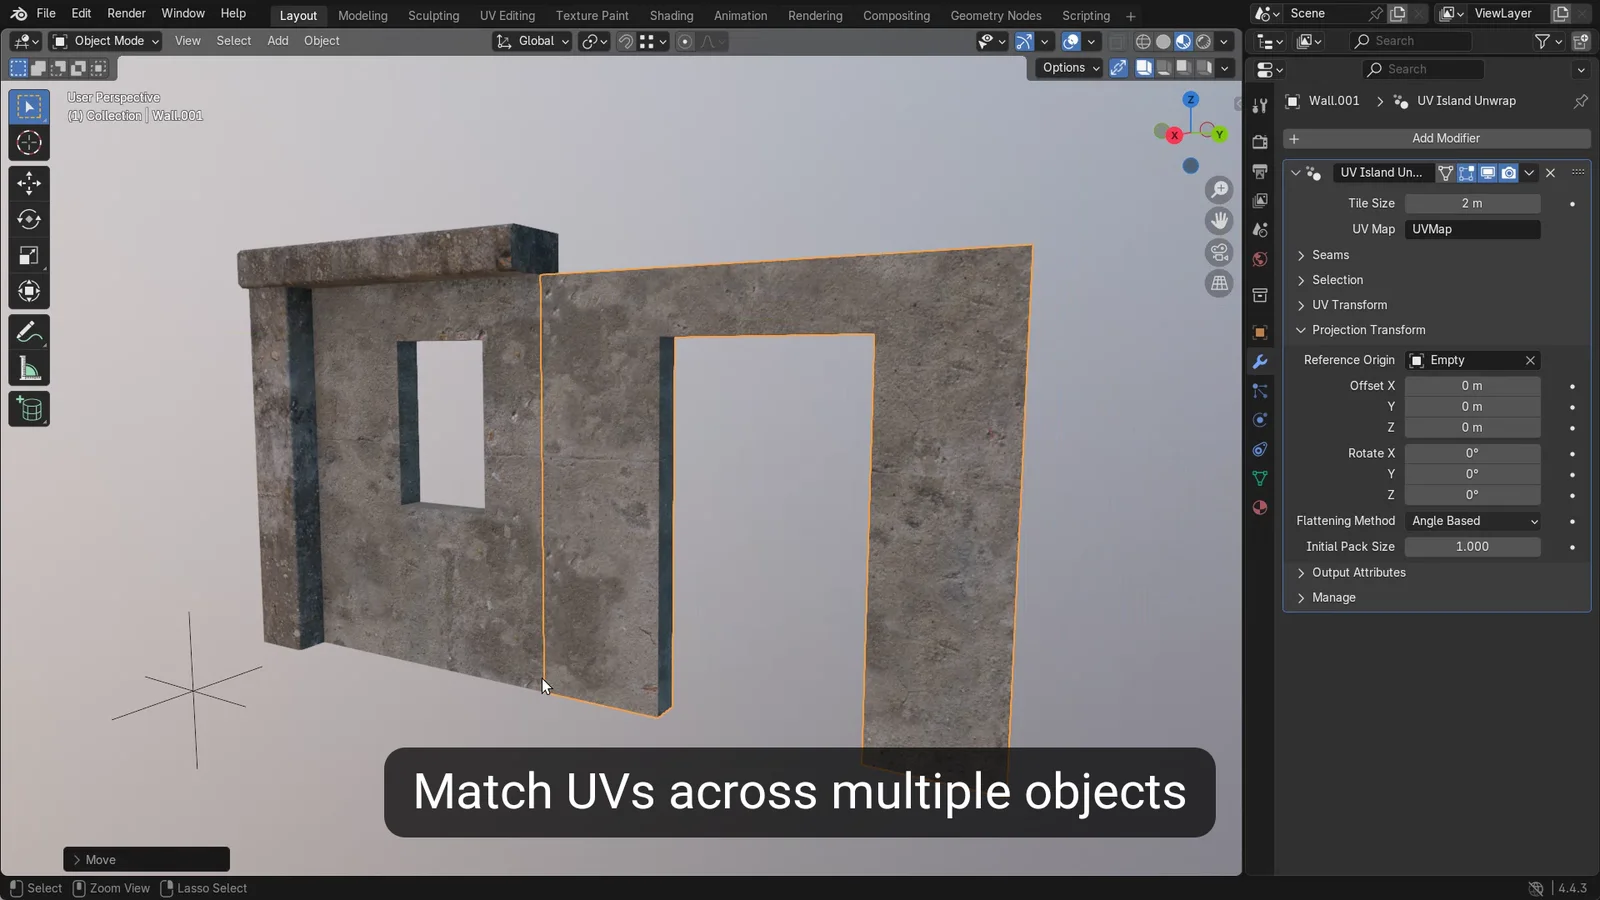
Task: Switch to the Modifier Properties wrench tab
Action: (x=1260, y=361)
